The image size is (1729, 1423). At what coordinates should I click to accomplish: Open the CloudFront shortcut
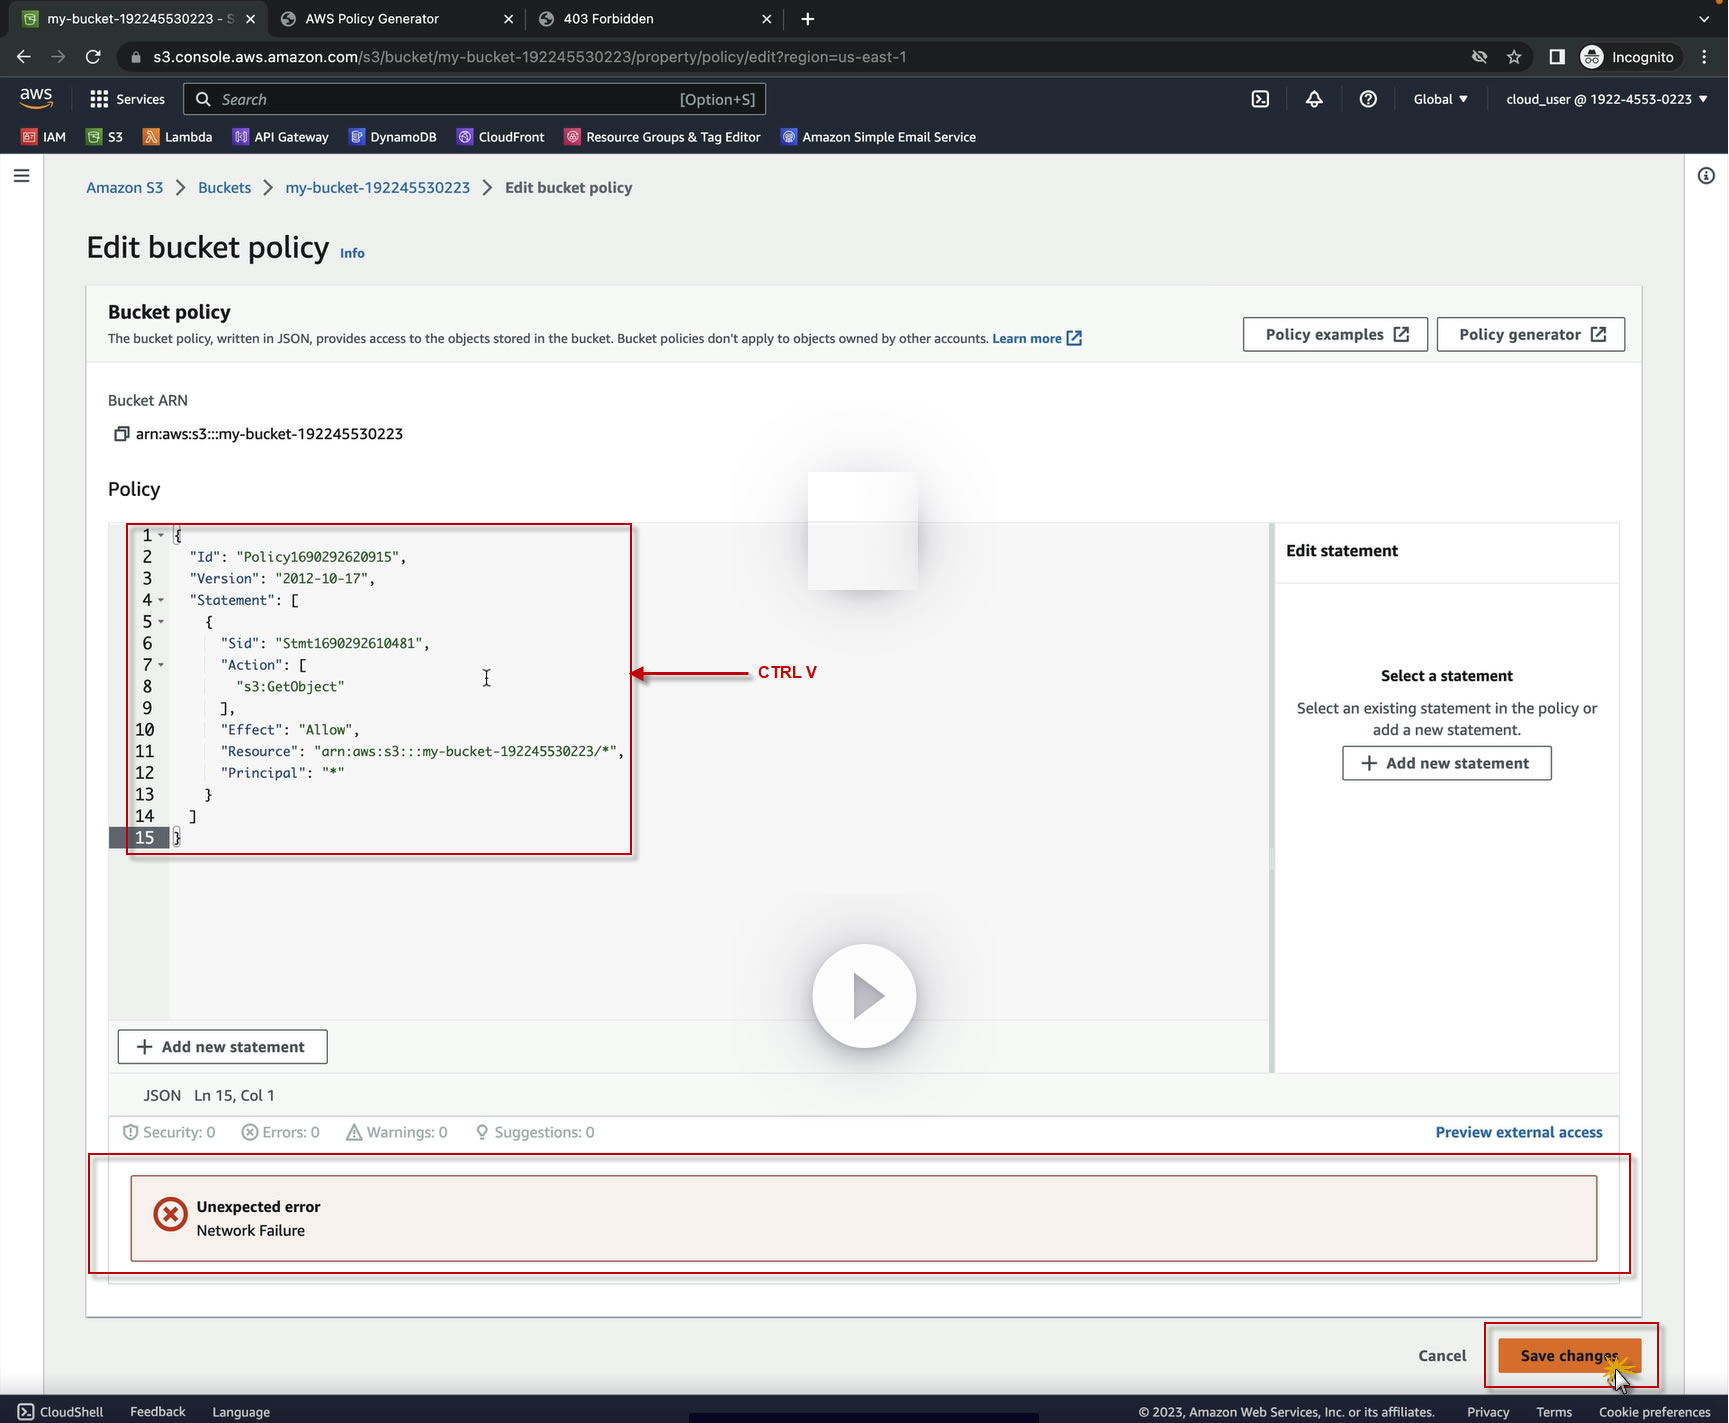(501, 137)
